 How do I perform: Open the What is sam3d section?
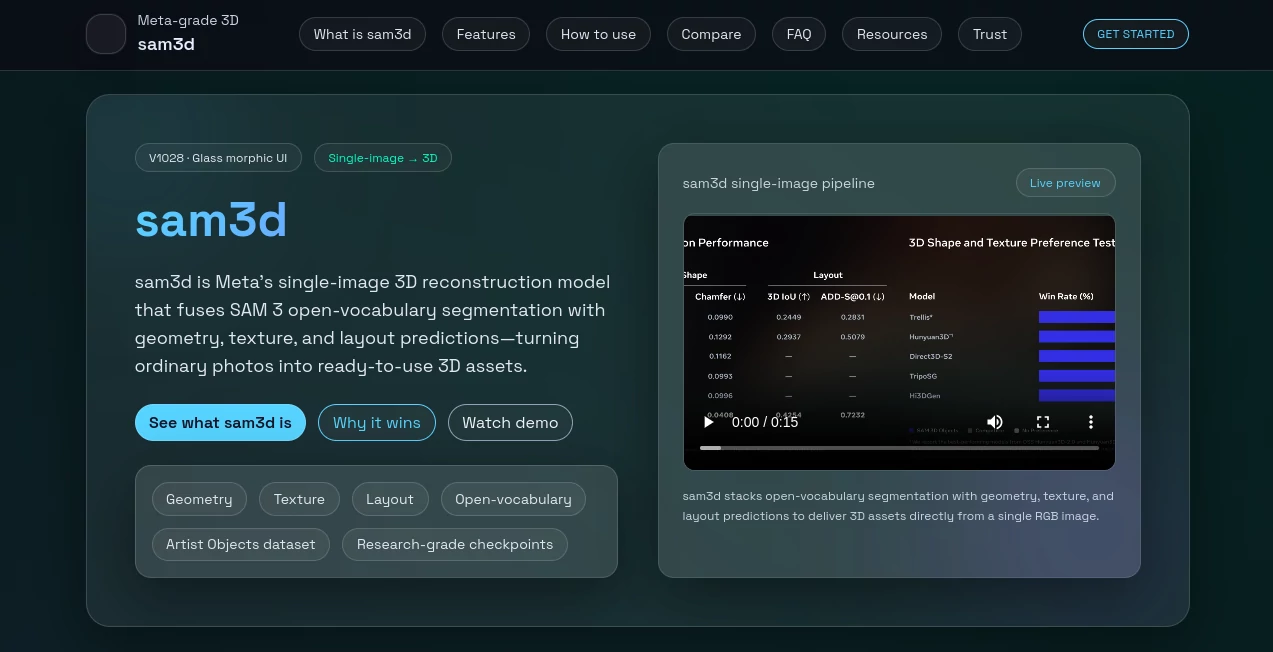[362, 34]
